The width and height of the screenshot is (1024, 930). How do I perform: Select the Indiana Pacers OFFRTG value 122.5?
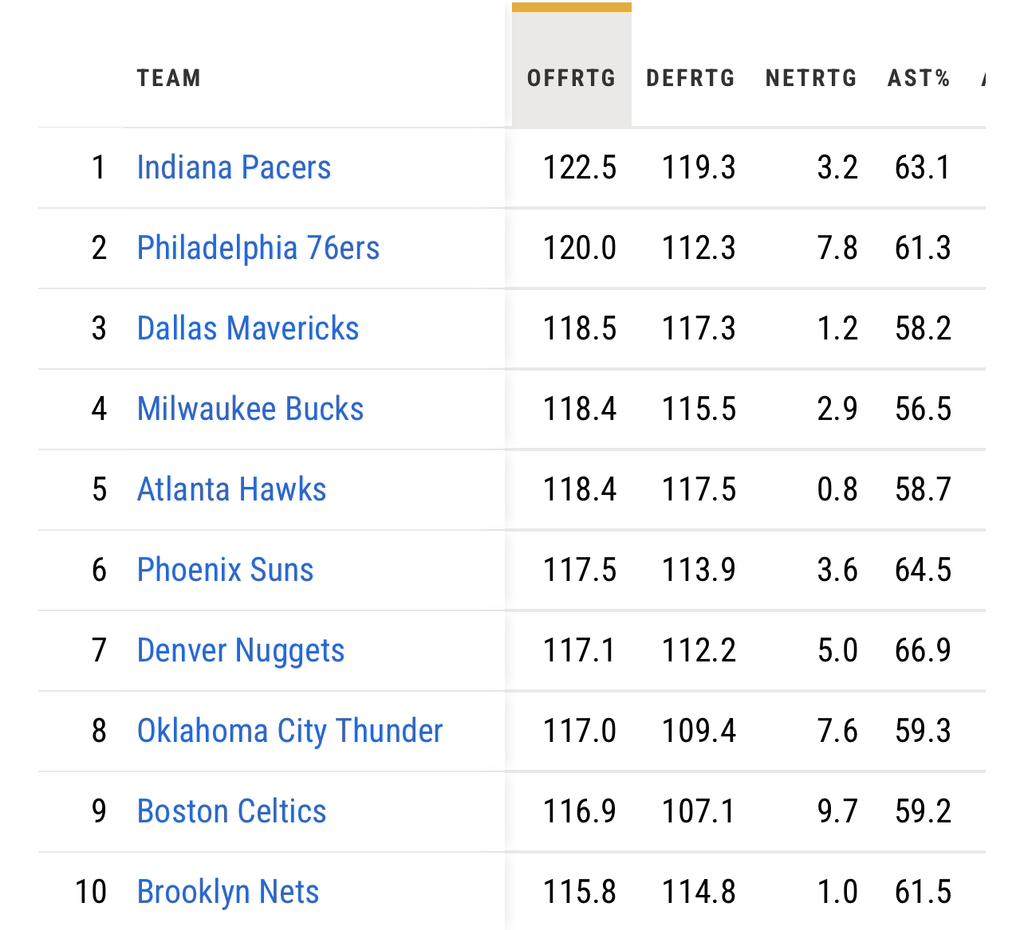pyautogui.click(x=580, y=167)
